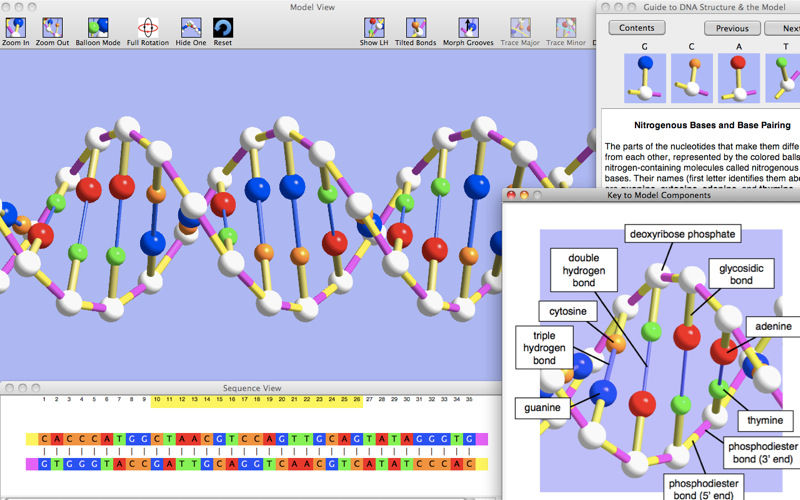The width and height of the screenshot is (800, 500).
Task: Click the first G base in bottom sequence strand
Action: coord(44,464)
